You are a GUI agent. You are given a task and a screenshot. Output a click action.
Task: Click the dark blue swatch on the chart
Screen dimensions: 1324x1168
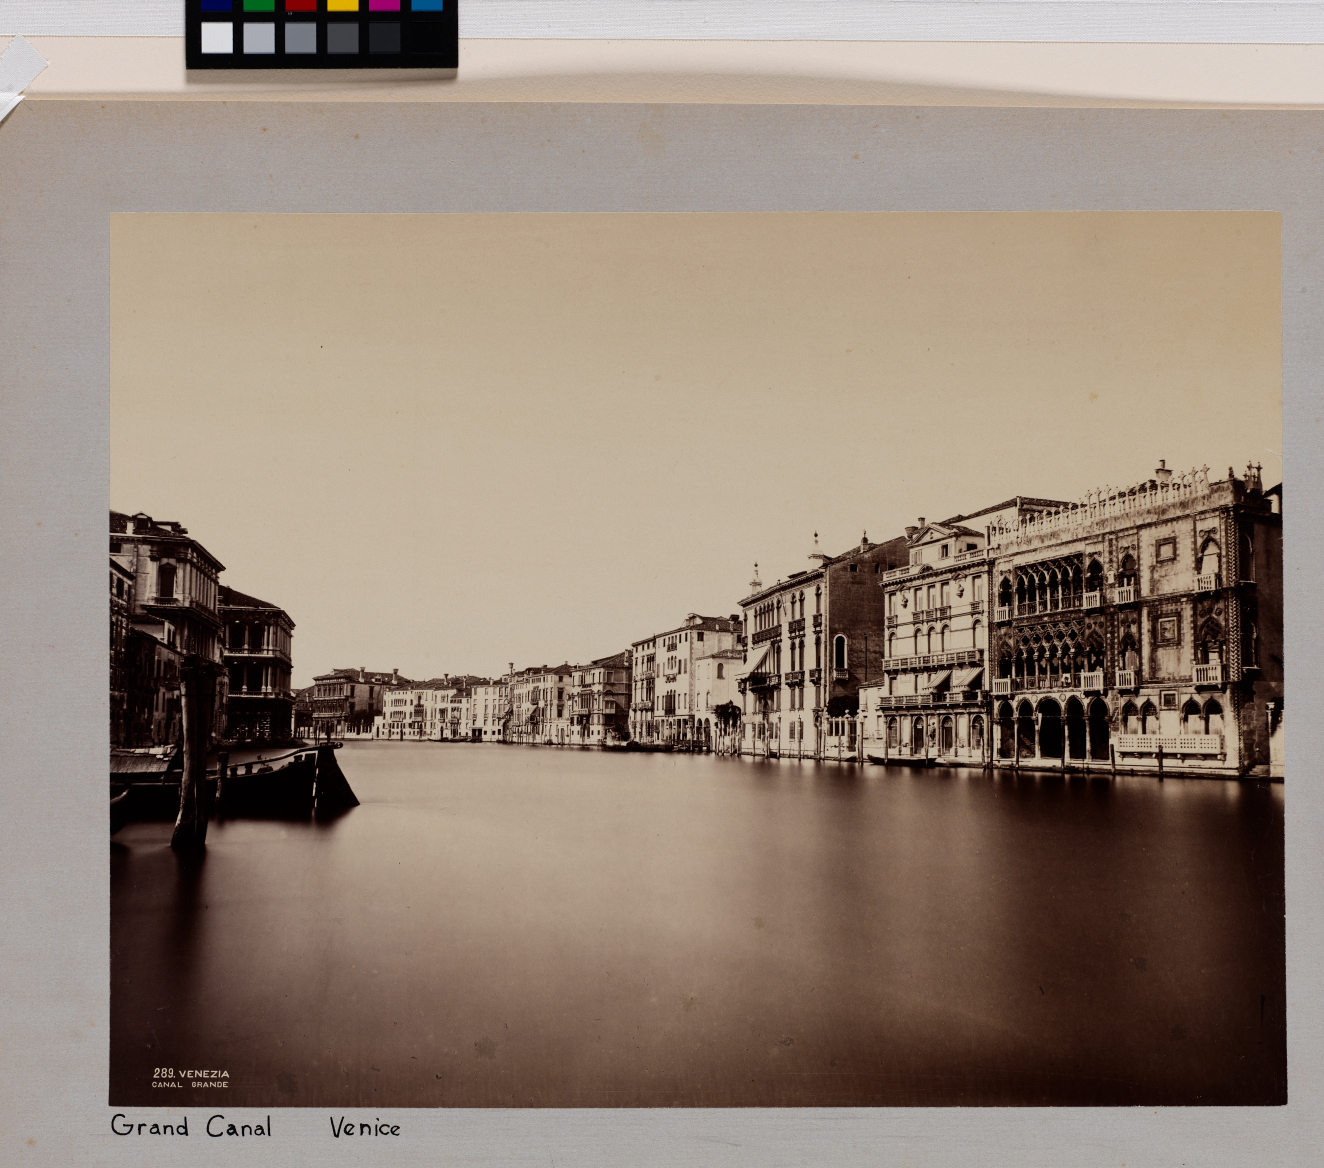(x=216, y=5)
